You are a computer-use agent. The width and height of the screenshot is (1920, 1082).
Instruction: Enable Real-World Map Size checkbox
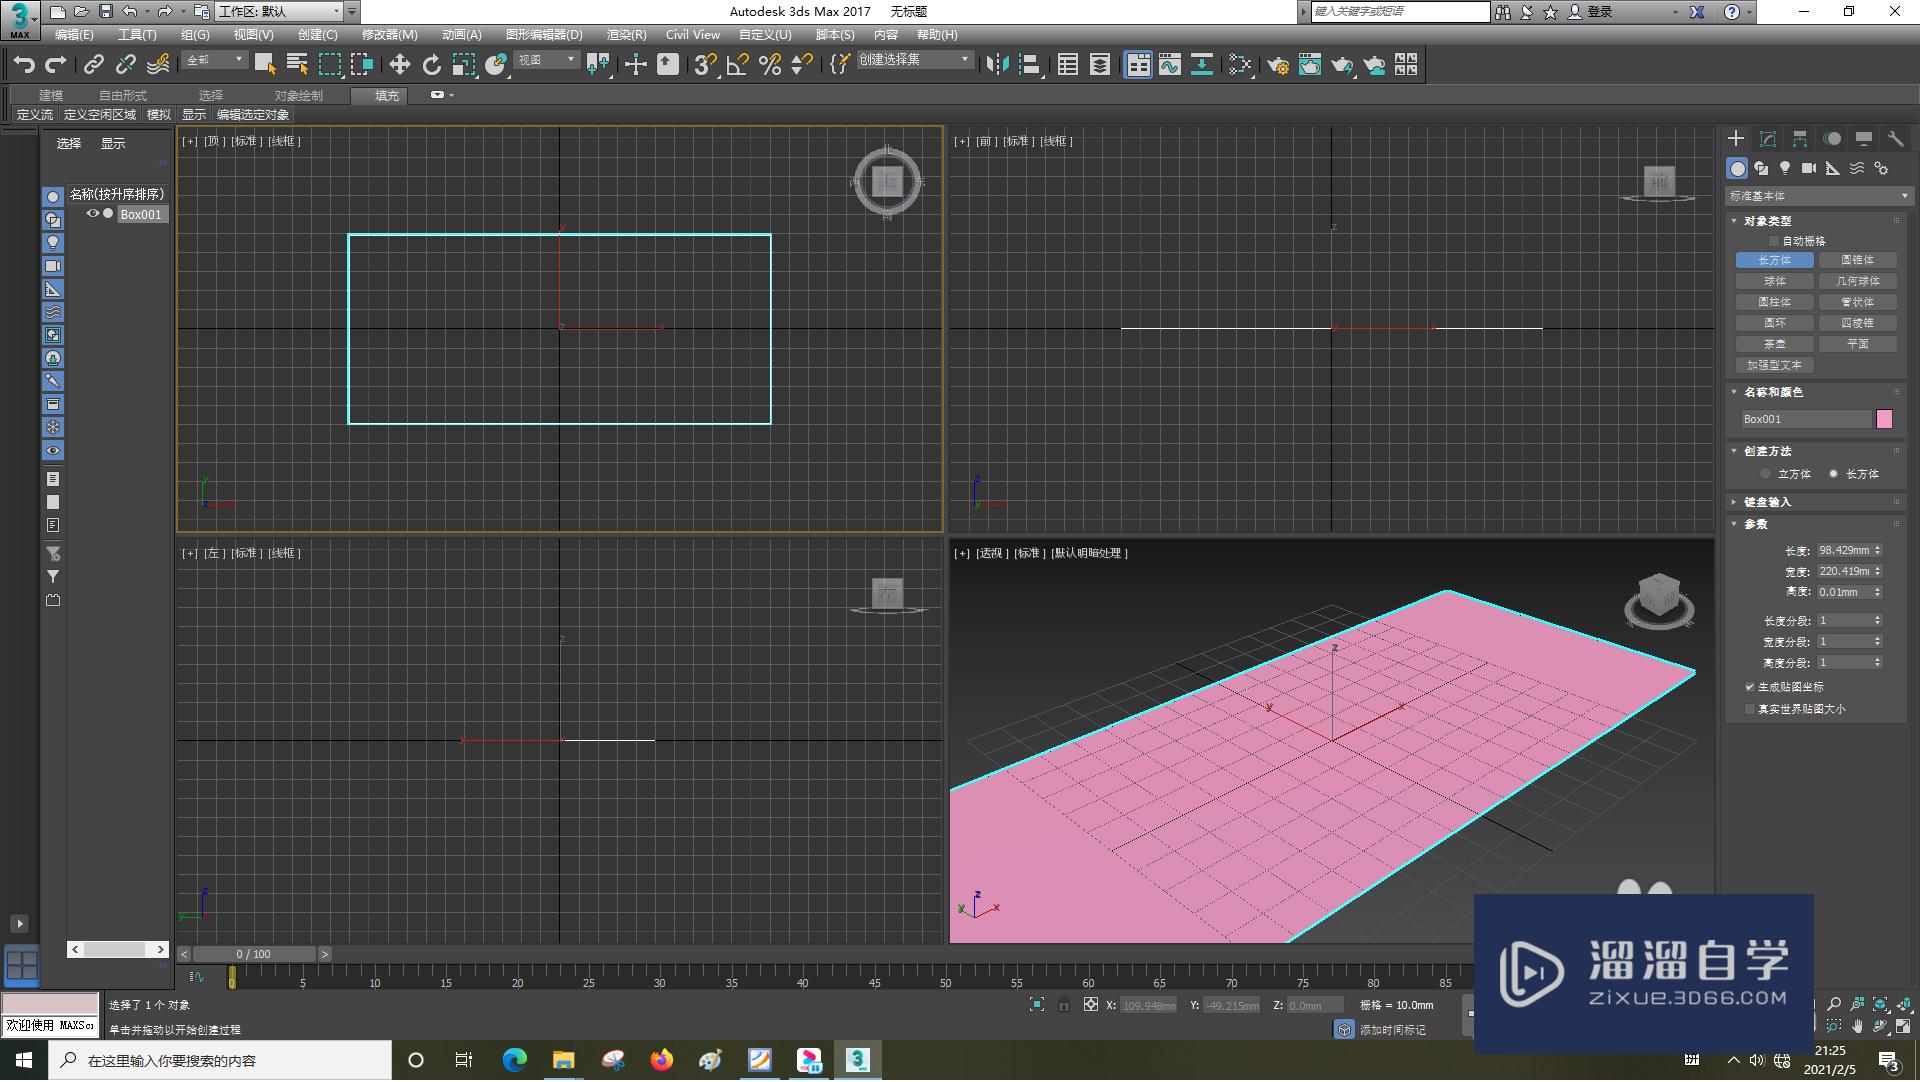(x=1750, y=709)
